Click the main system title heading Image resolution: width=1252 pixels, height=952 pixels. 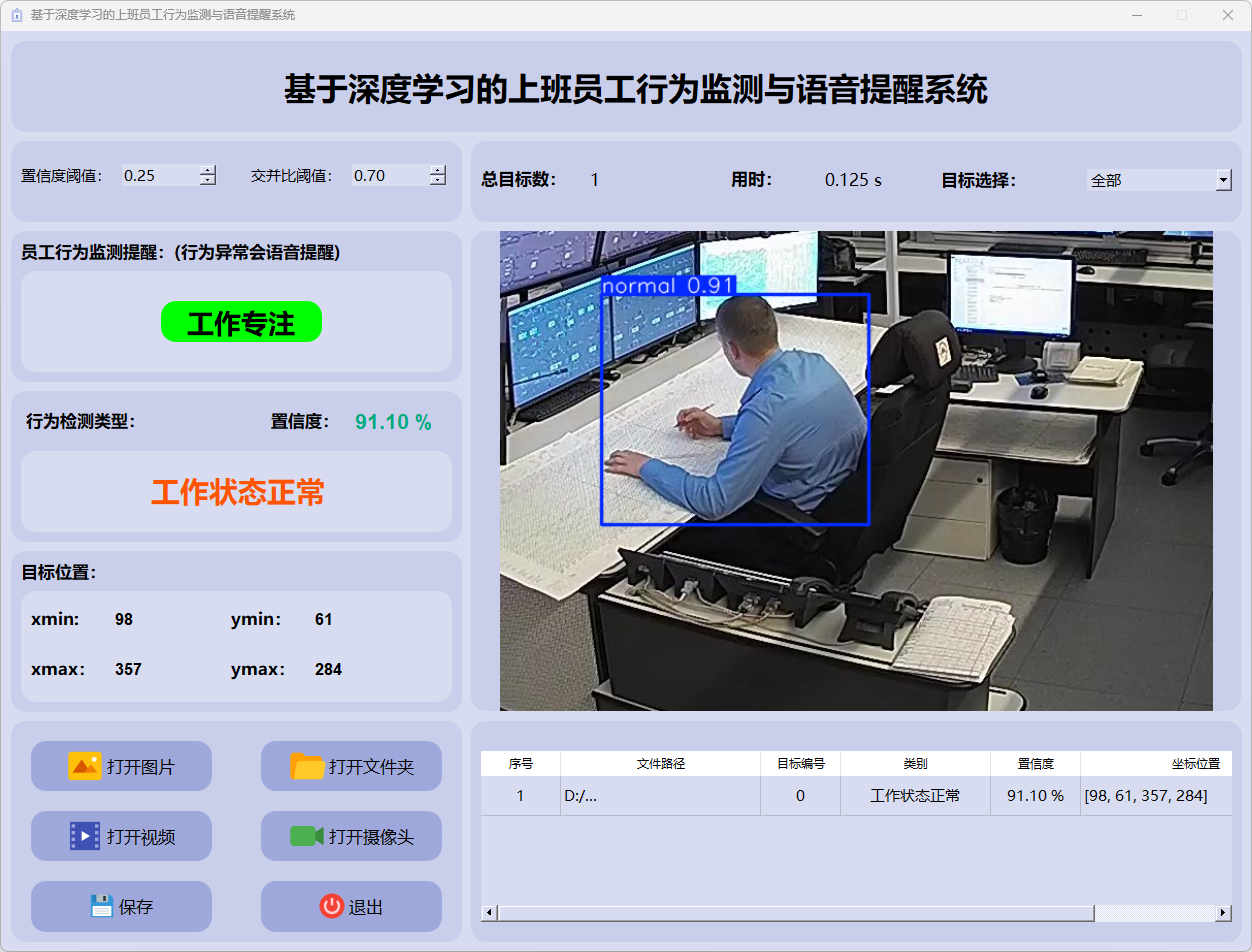coord(636,89)
